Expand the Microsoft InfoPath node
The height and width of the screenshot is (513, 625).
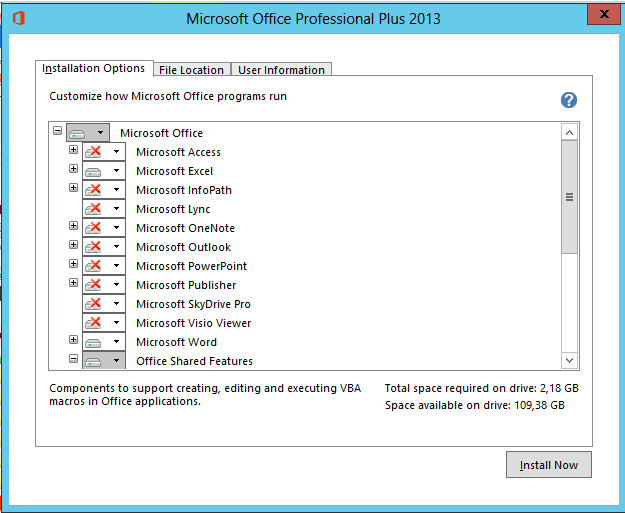coord(73,187)
